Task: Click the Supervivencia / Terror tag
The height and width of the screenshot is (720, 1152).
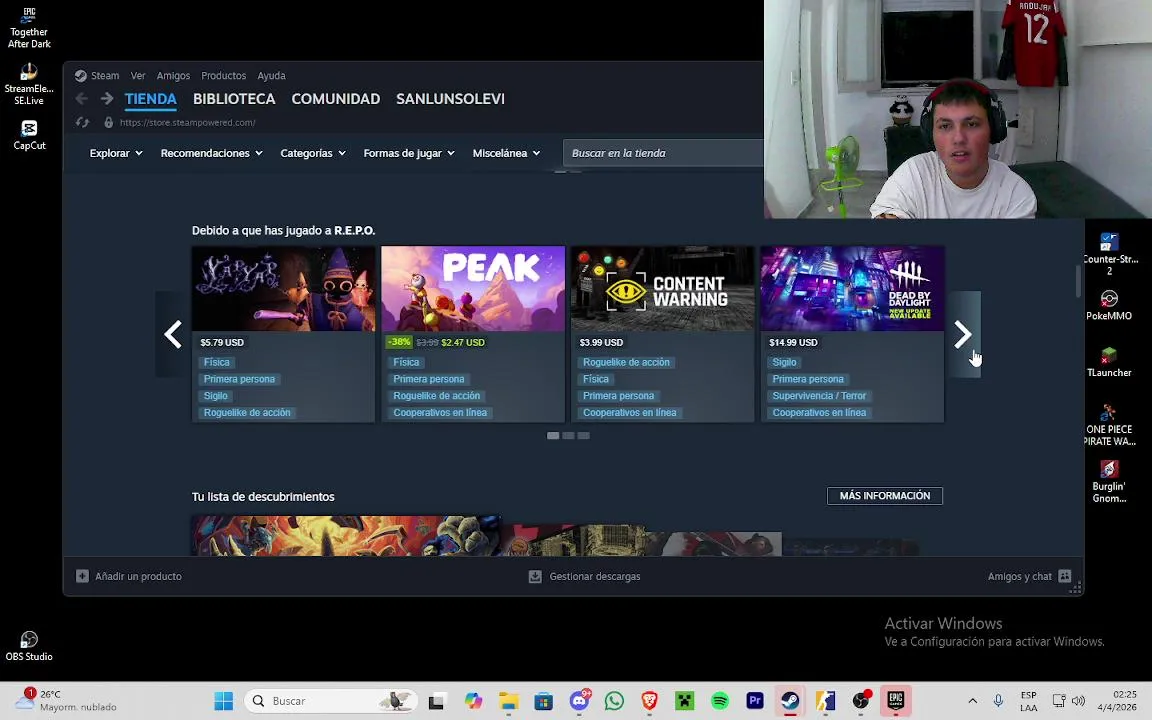Action: coord(819,396)
